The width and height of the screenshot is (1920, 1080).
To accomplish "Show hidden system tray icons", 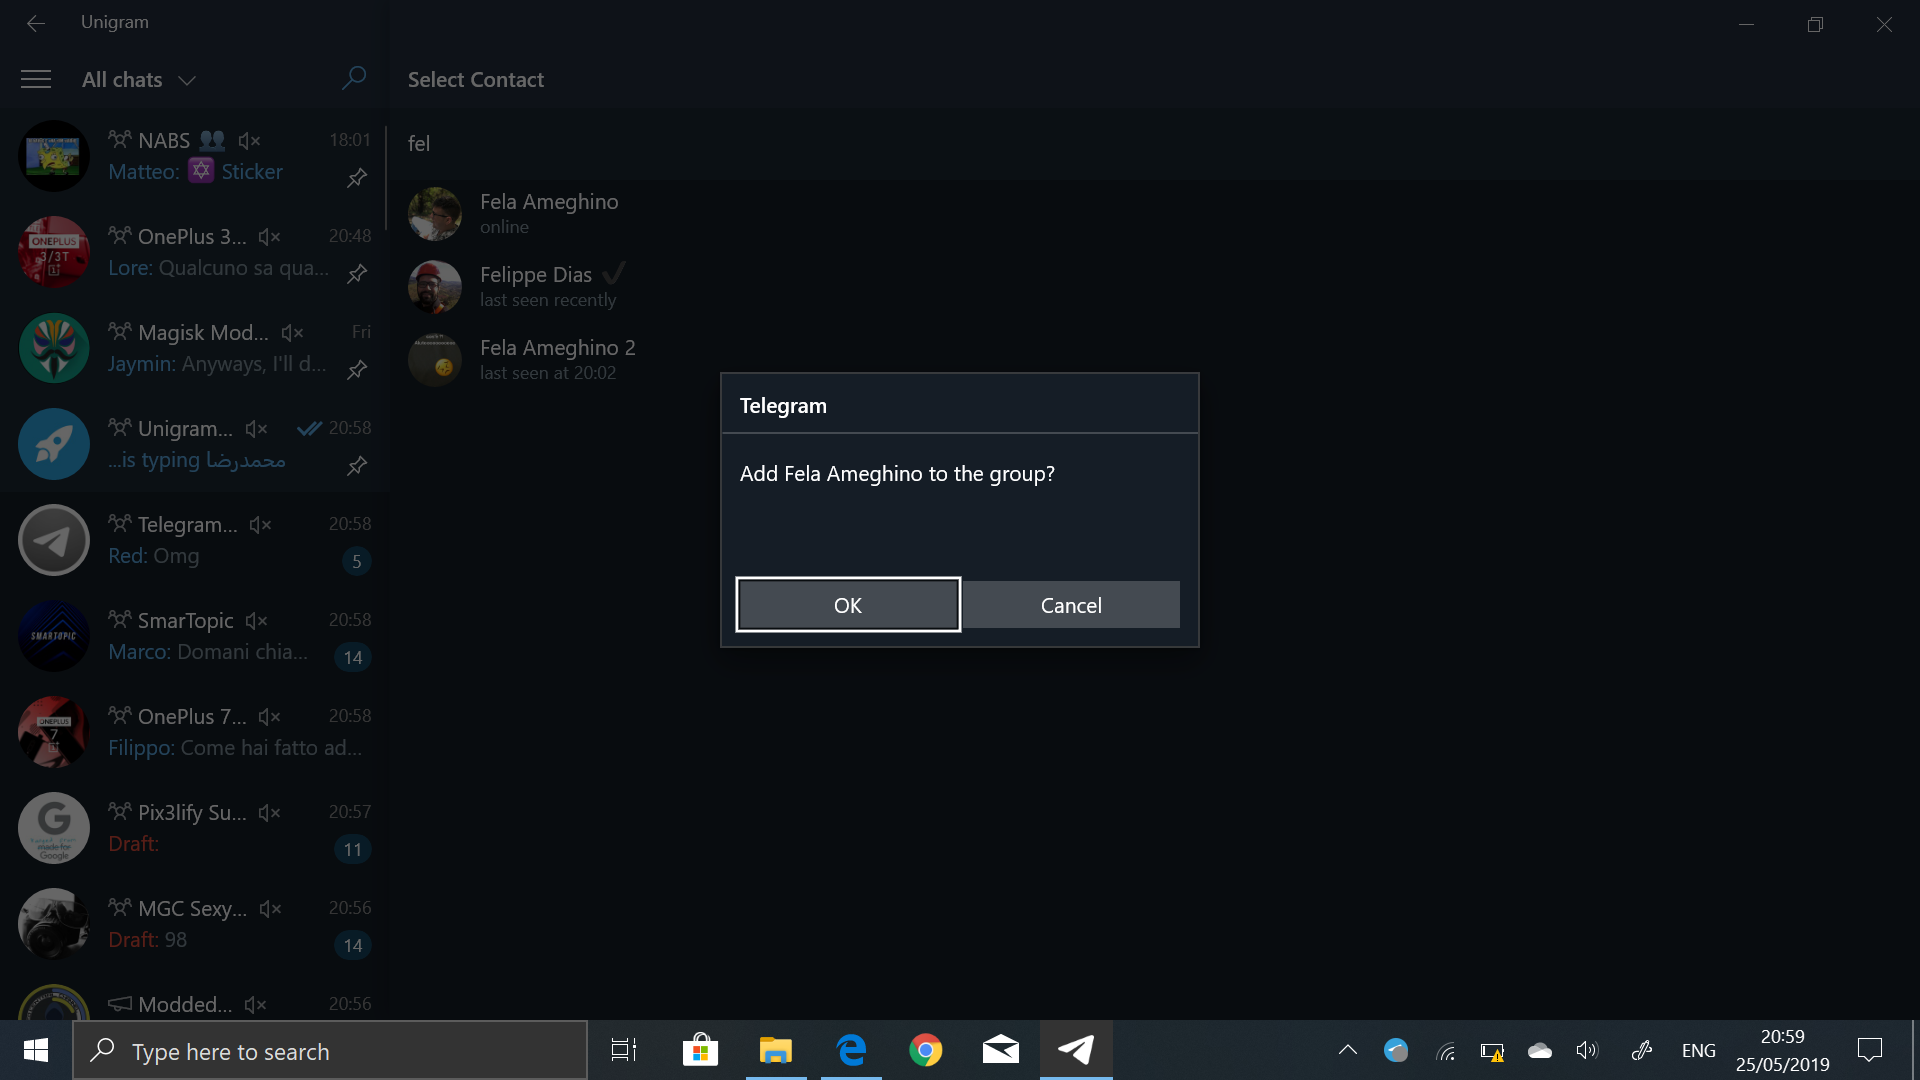I will (1347, 1050).
